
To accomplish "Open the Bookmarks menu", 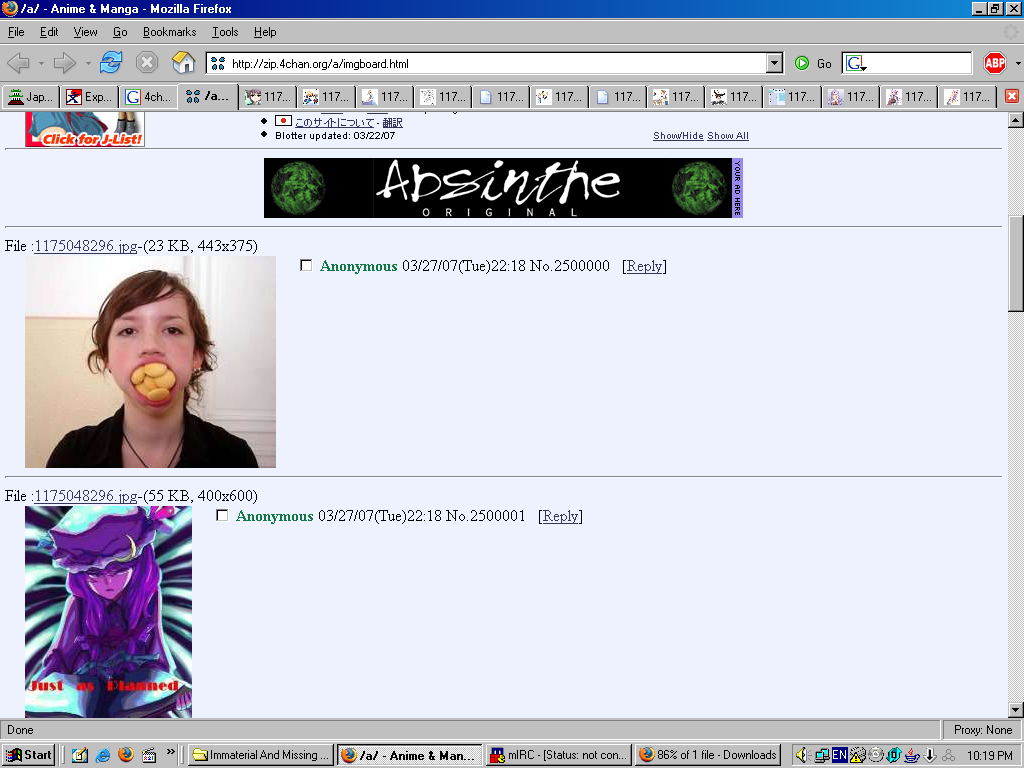I will tap(169, 32).
